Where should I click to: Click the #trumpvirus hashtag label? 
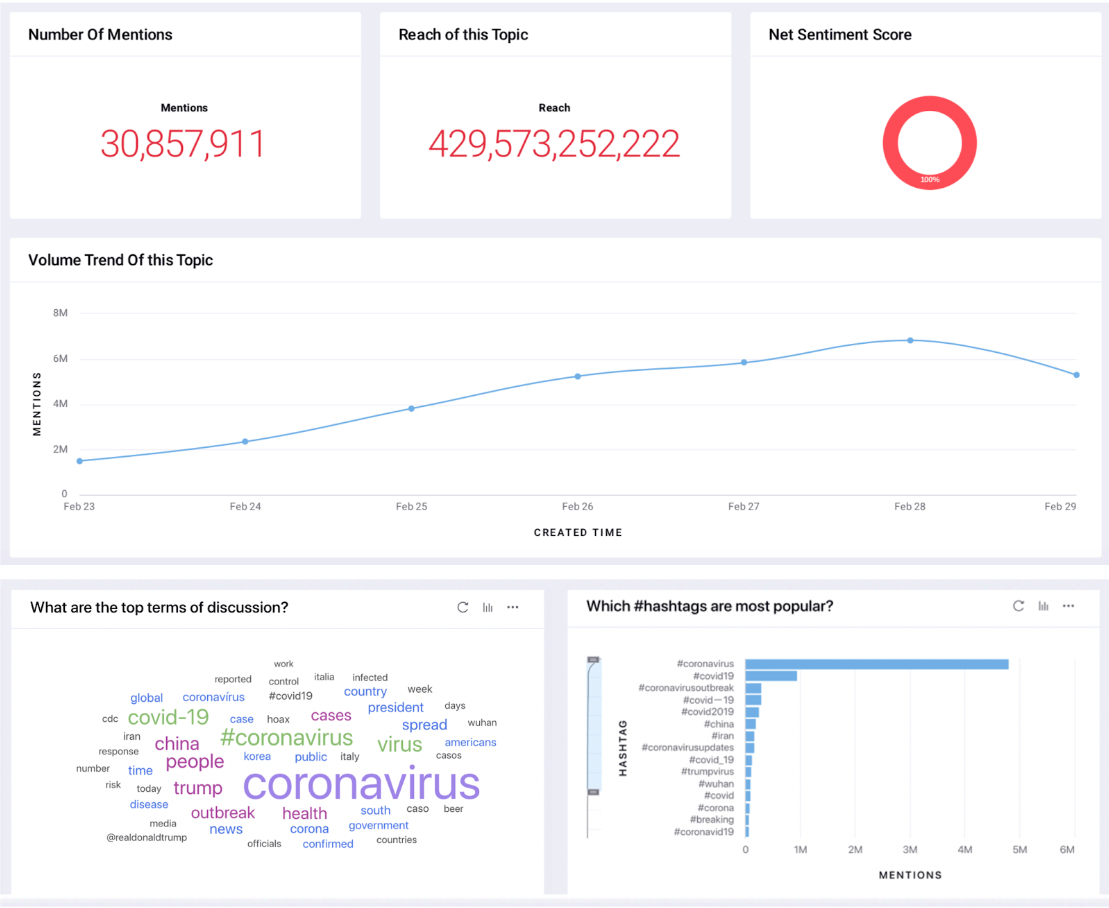click(707, 772)
